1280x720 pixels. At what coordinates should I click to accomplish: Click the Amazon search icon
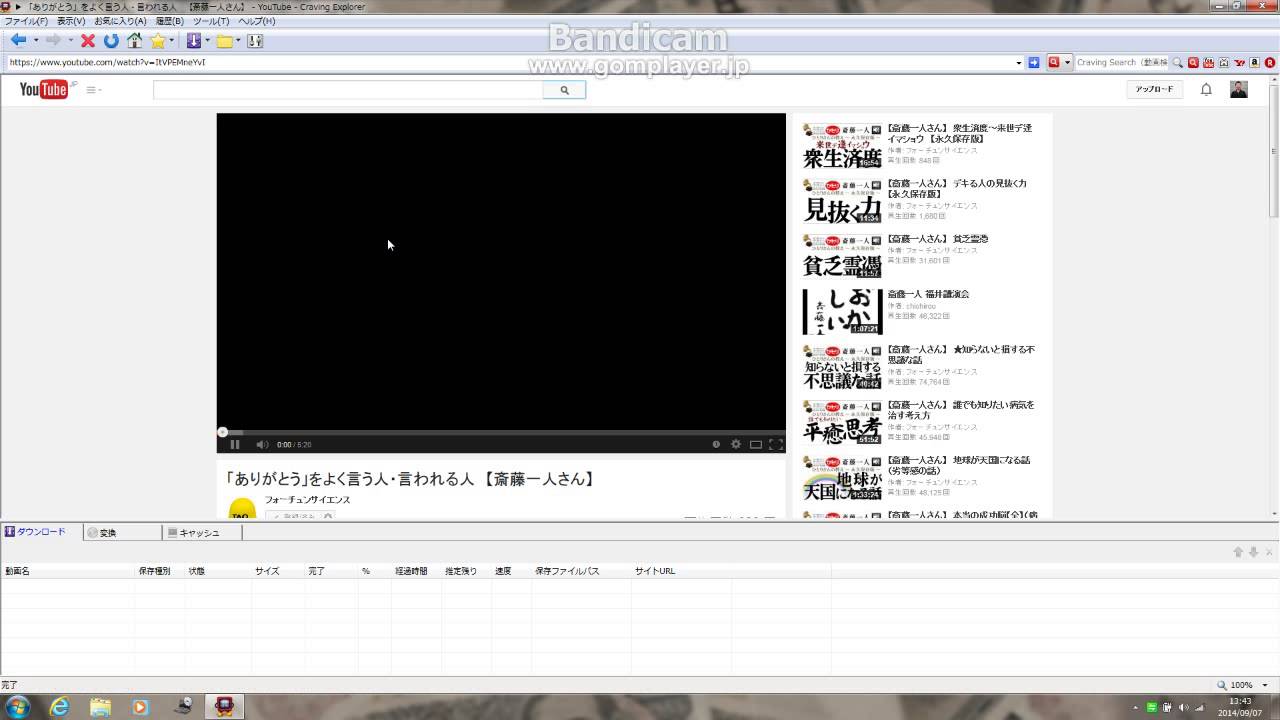click(1255, 62)
